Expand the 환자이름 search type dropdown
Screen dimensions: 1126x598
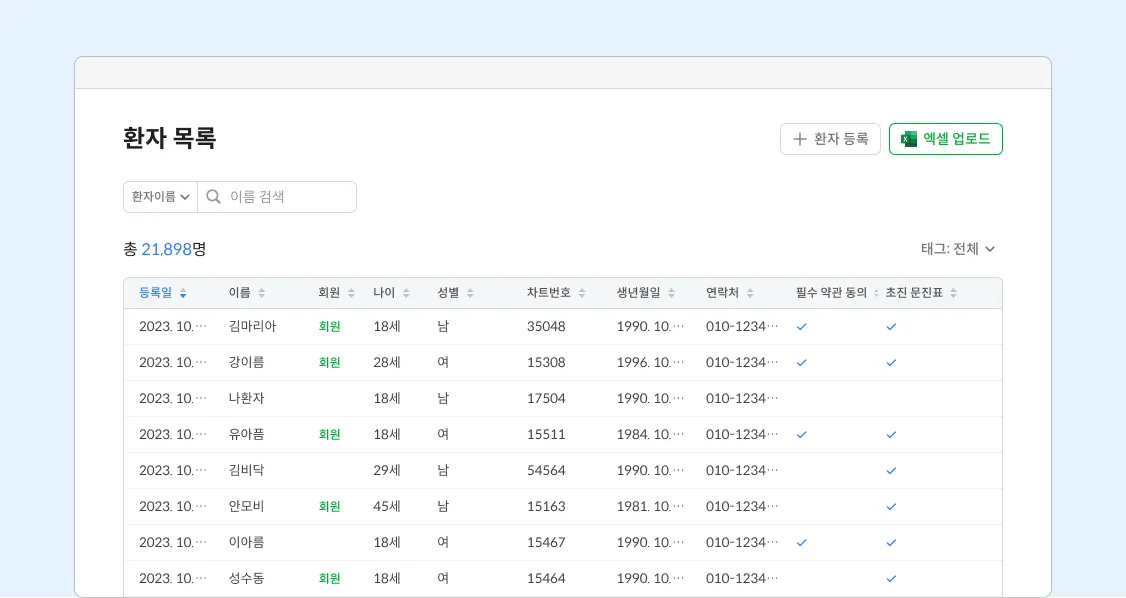[160, 197]
